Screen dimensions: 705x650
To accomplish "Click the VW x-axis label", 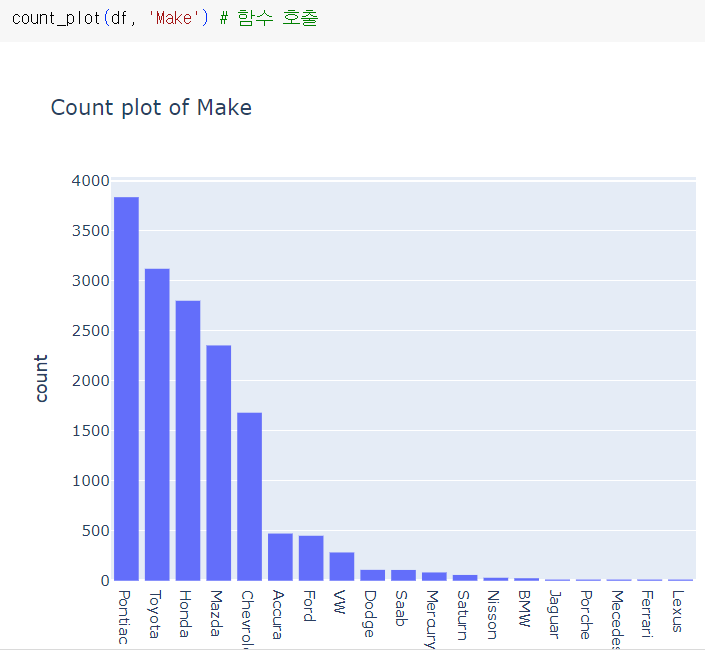I will (339, 602).
